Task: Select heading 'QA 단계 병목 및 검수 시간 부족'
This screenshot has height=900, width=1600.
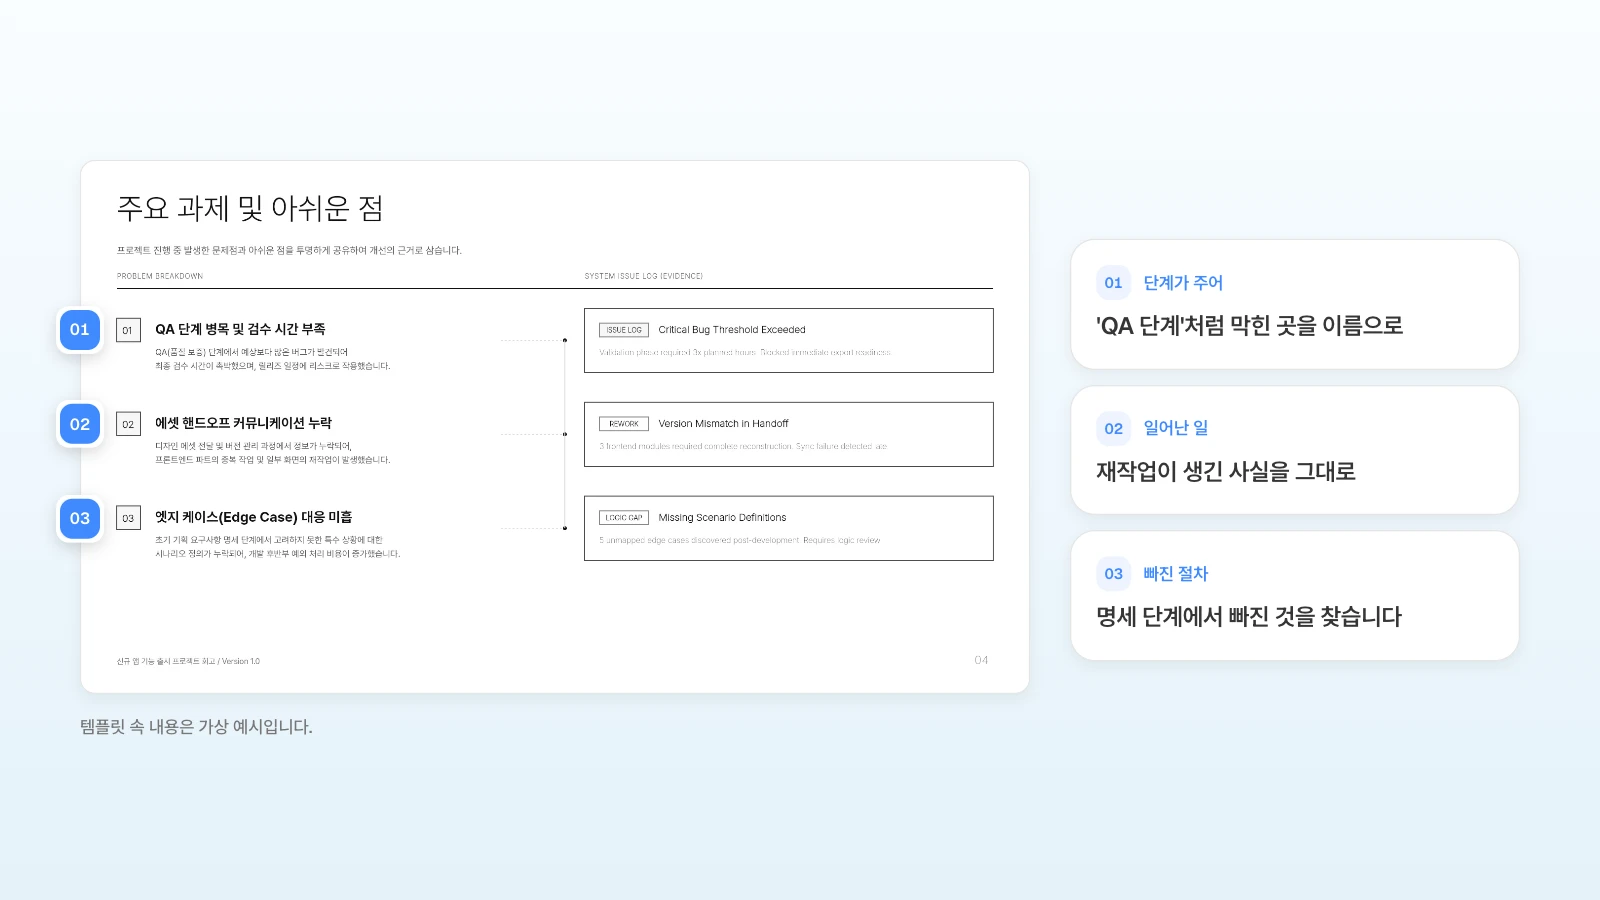Action: click(240, 329)
